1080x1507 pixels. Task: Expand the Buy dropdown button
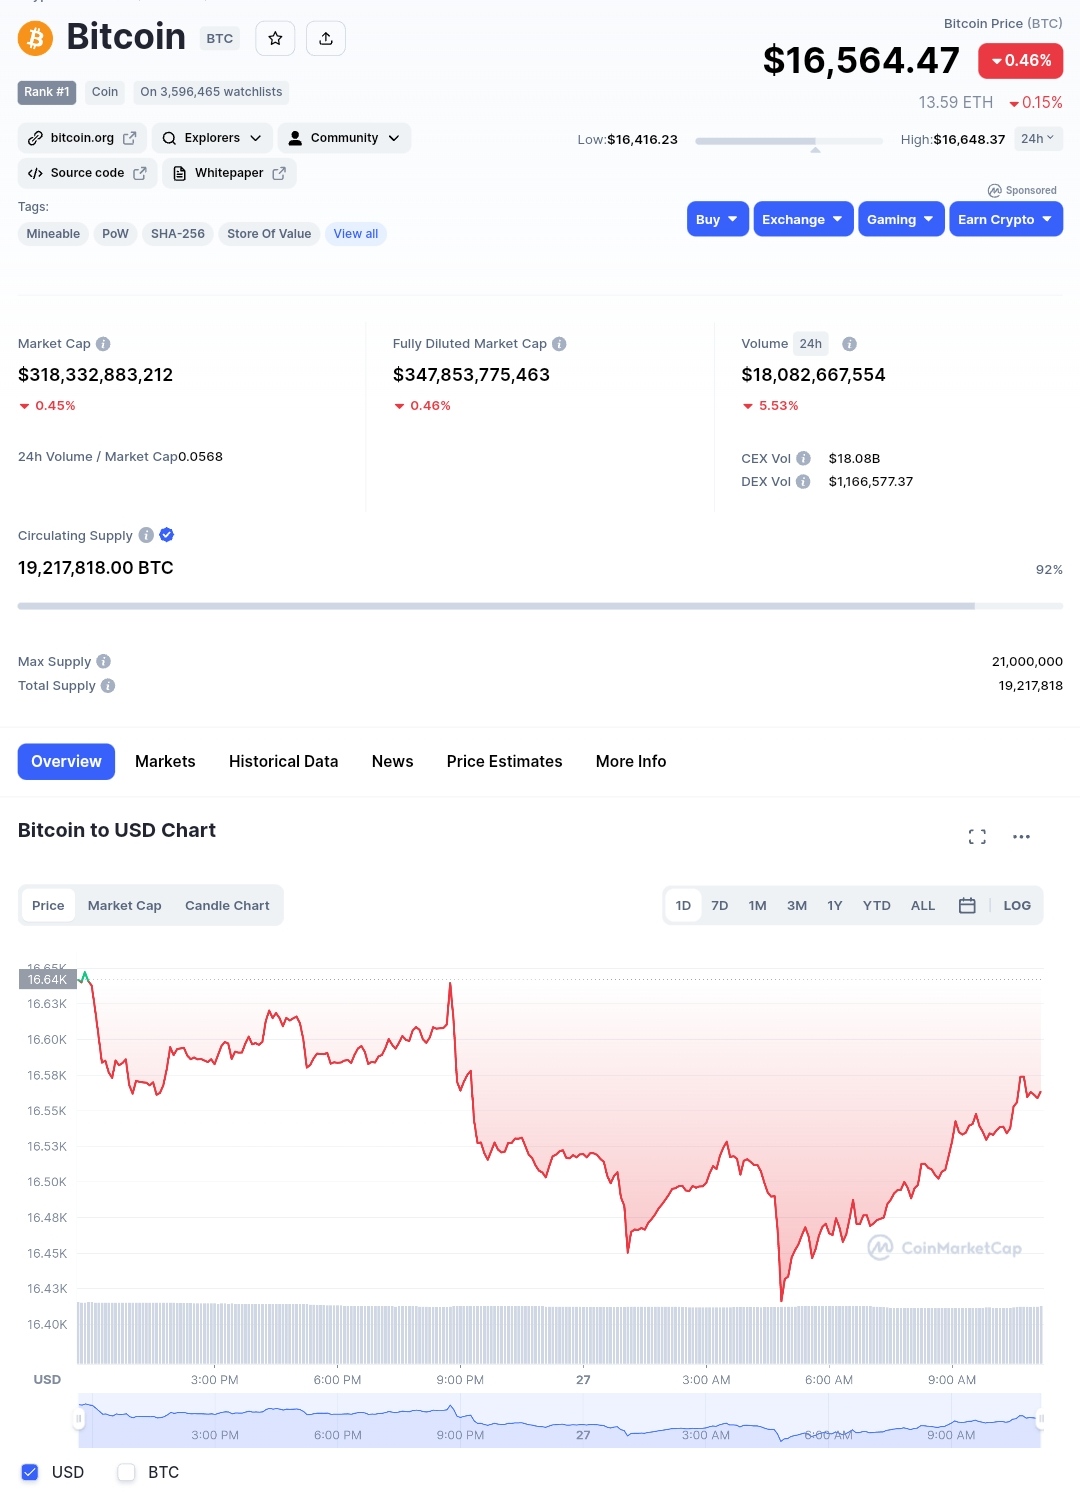pos(717,220)
